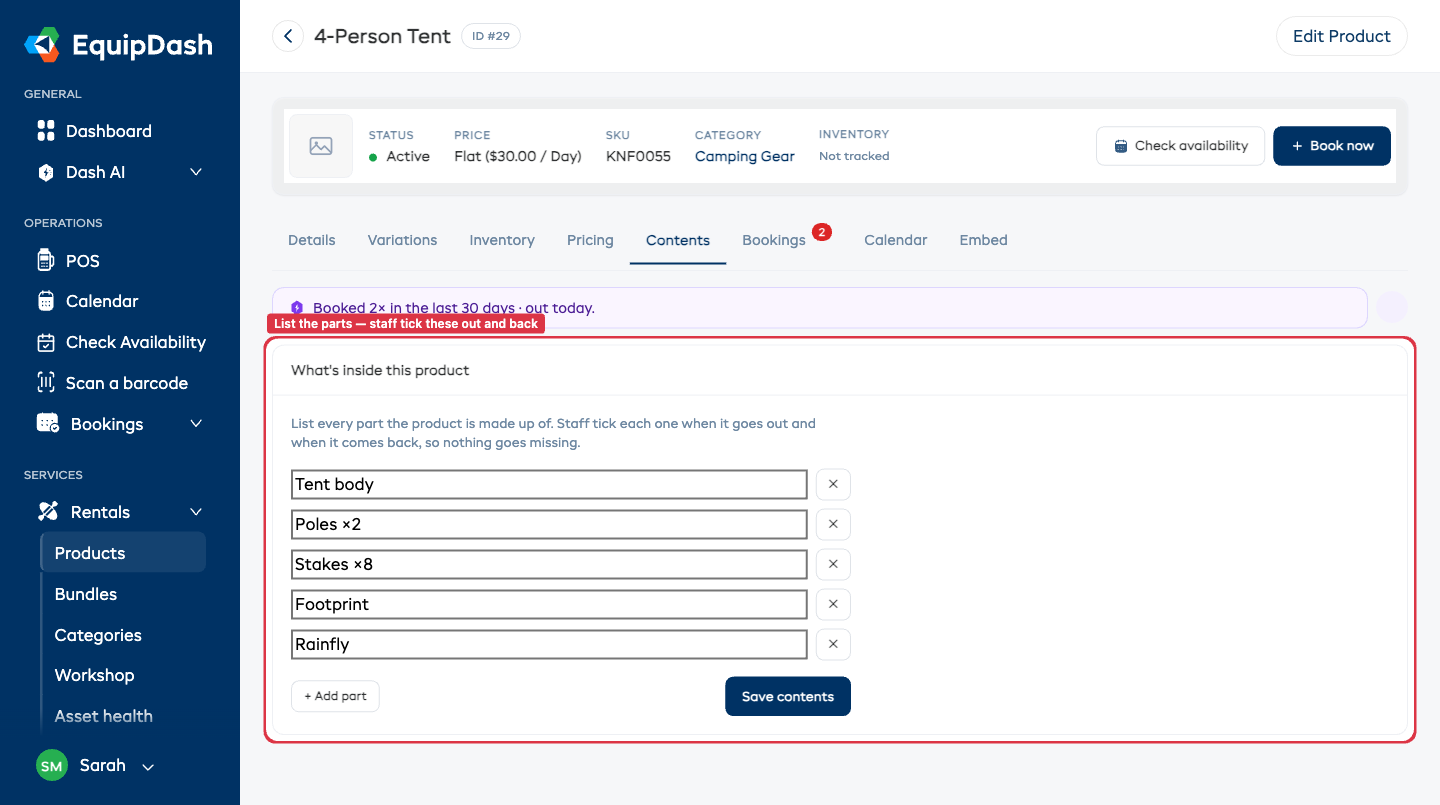Click the Poles ×2 input field
The image size is (1440, 805).
[x=549, y=524]
